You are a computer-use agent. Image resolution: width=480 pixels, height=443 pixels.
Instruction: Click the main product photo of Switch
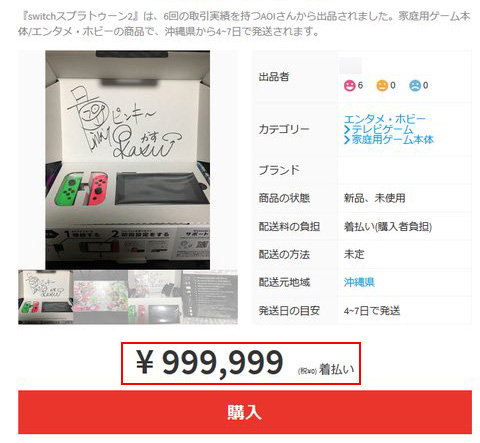click(128, 160)
